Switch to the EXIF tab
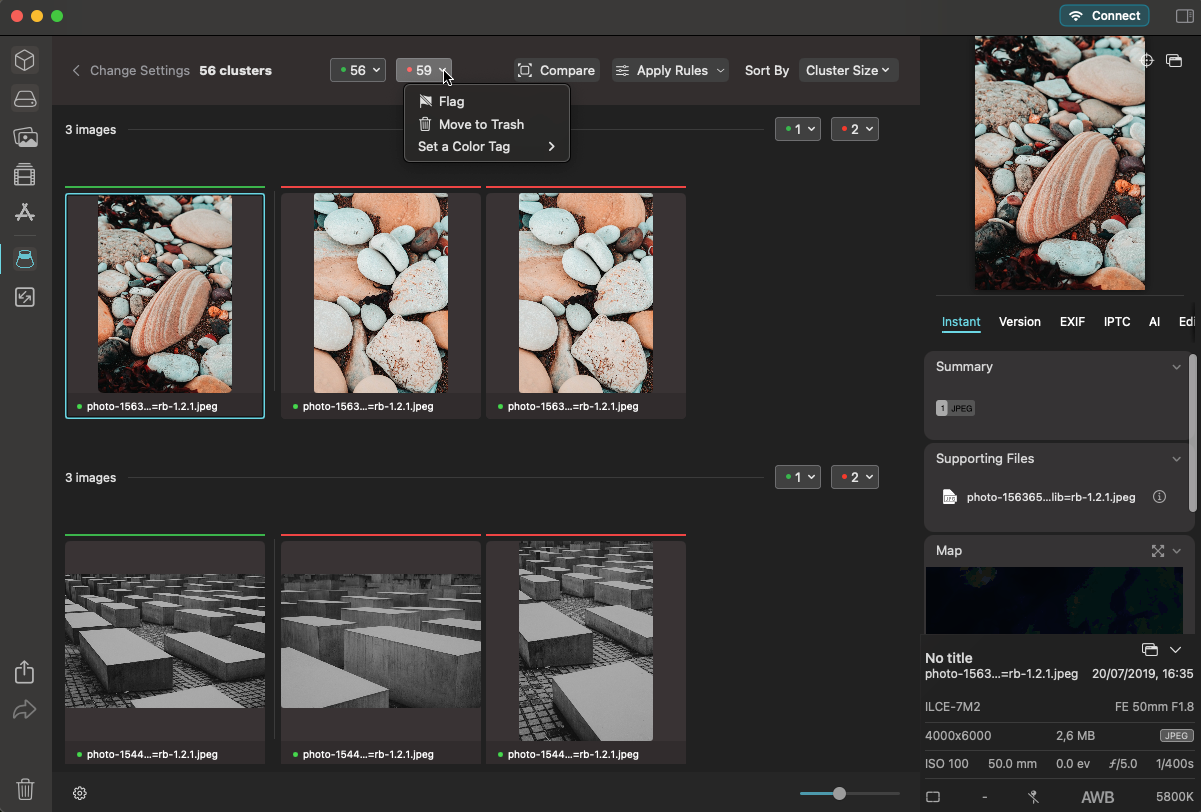The width and height of the screenshot is (1201, 812). 1072,322
